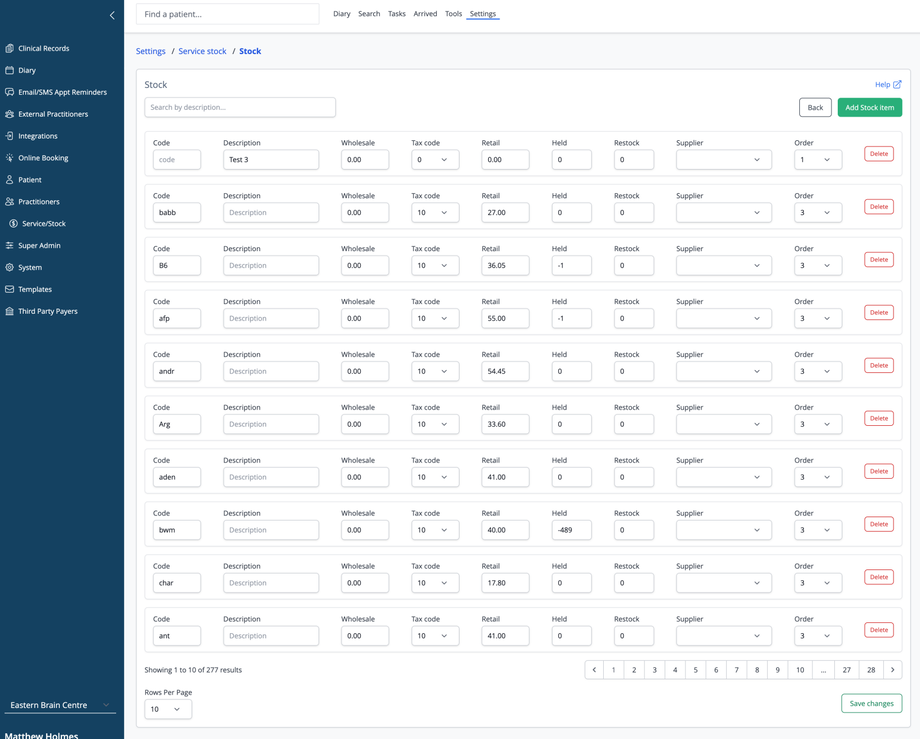This screenshot has width=920, height=739.
Task: Collapse the sidebar with the chevron arrow
Action: pyautogui.click(x=112, y=15)
